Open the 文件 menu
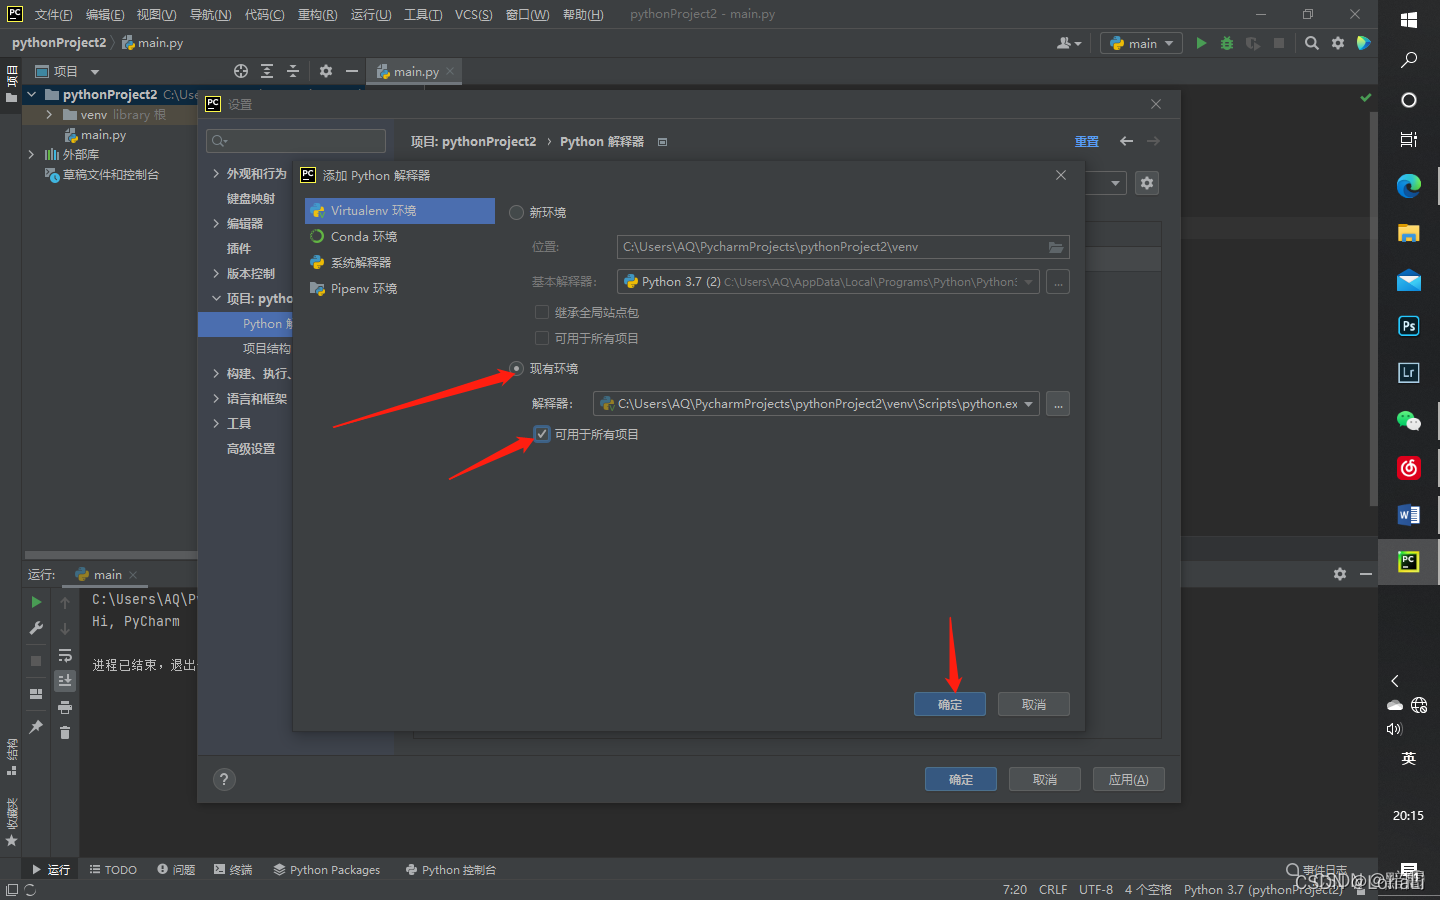Screen dimensions: 1440x900 click(x=53, y=14)
